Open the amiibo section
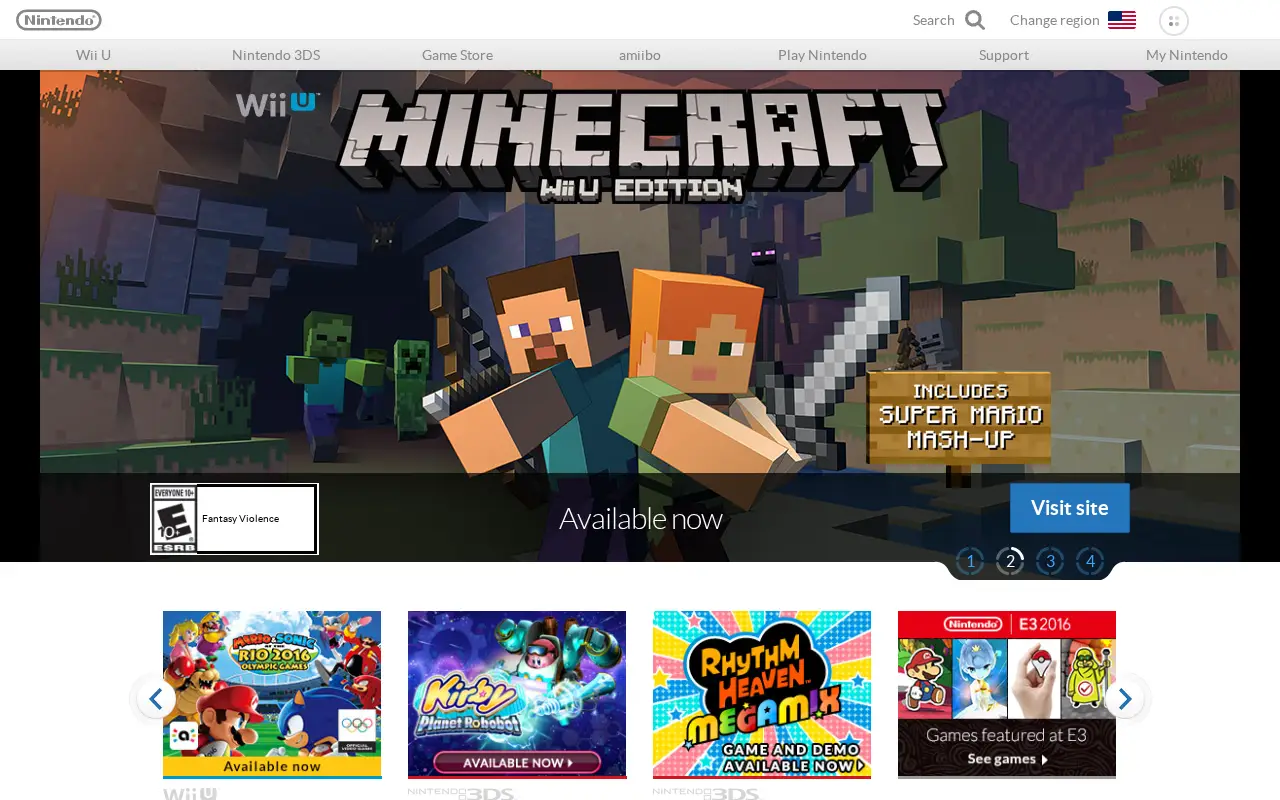This screenshot has height=800, width=1280. tap(640, 55)
